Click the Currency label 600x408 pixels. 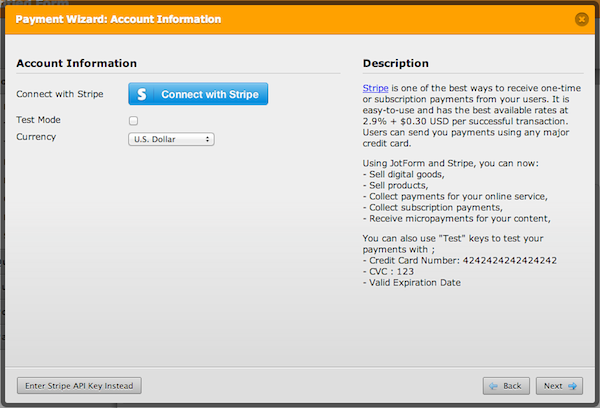(x=36, y=137)
